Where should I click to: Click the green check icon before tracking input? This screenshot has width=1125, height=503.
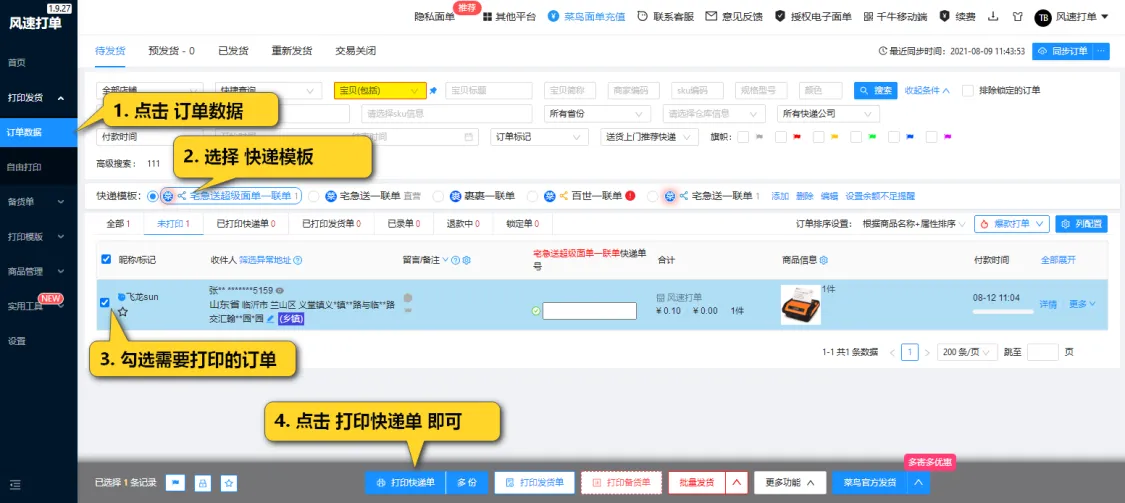[535, 311]
